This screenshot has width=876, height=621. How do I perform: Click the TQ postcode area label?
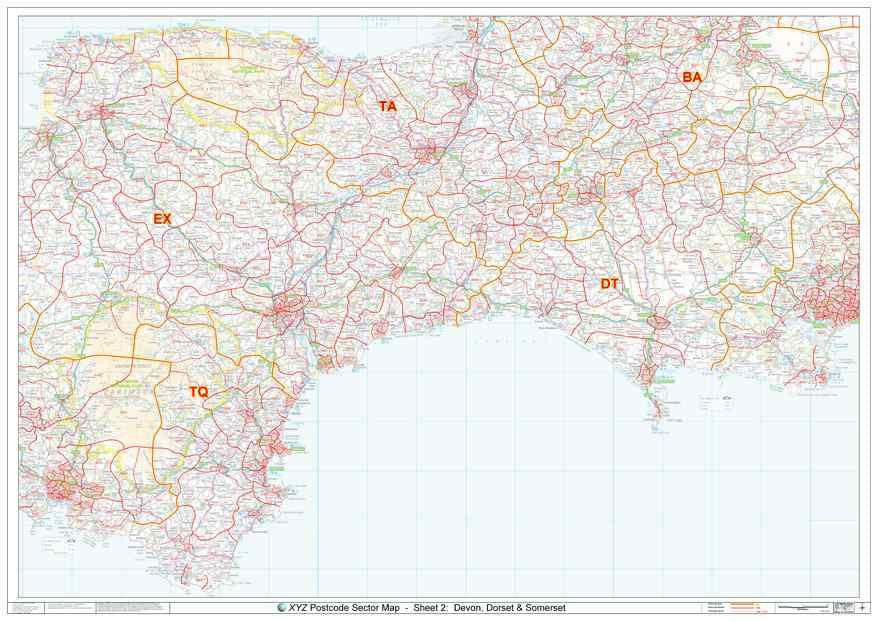pos(198,392)
